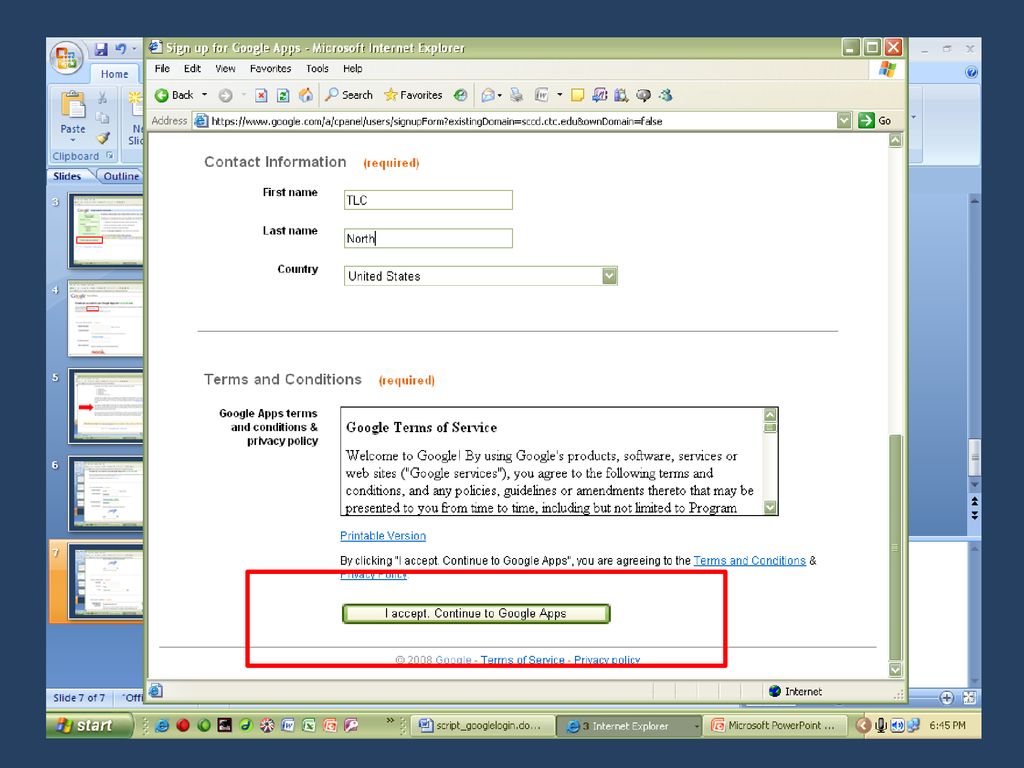Click I accept. Continue to Google Apps
Screen dimensions: 1024x768
click(475, 613)
